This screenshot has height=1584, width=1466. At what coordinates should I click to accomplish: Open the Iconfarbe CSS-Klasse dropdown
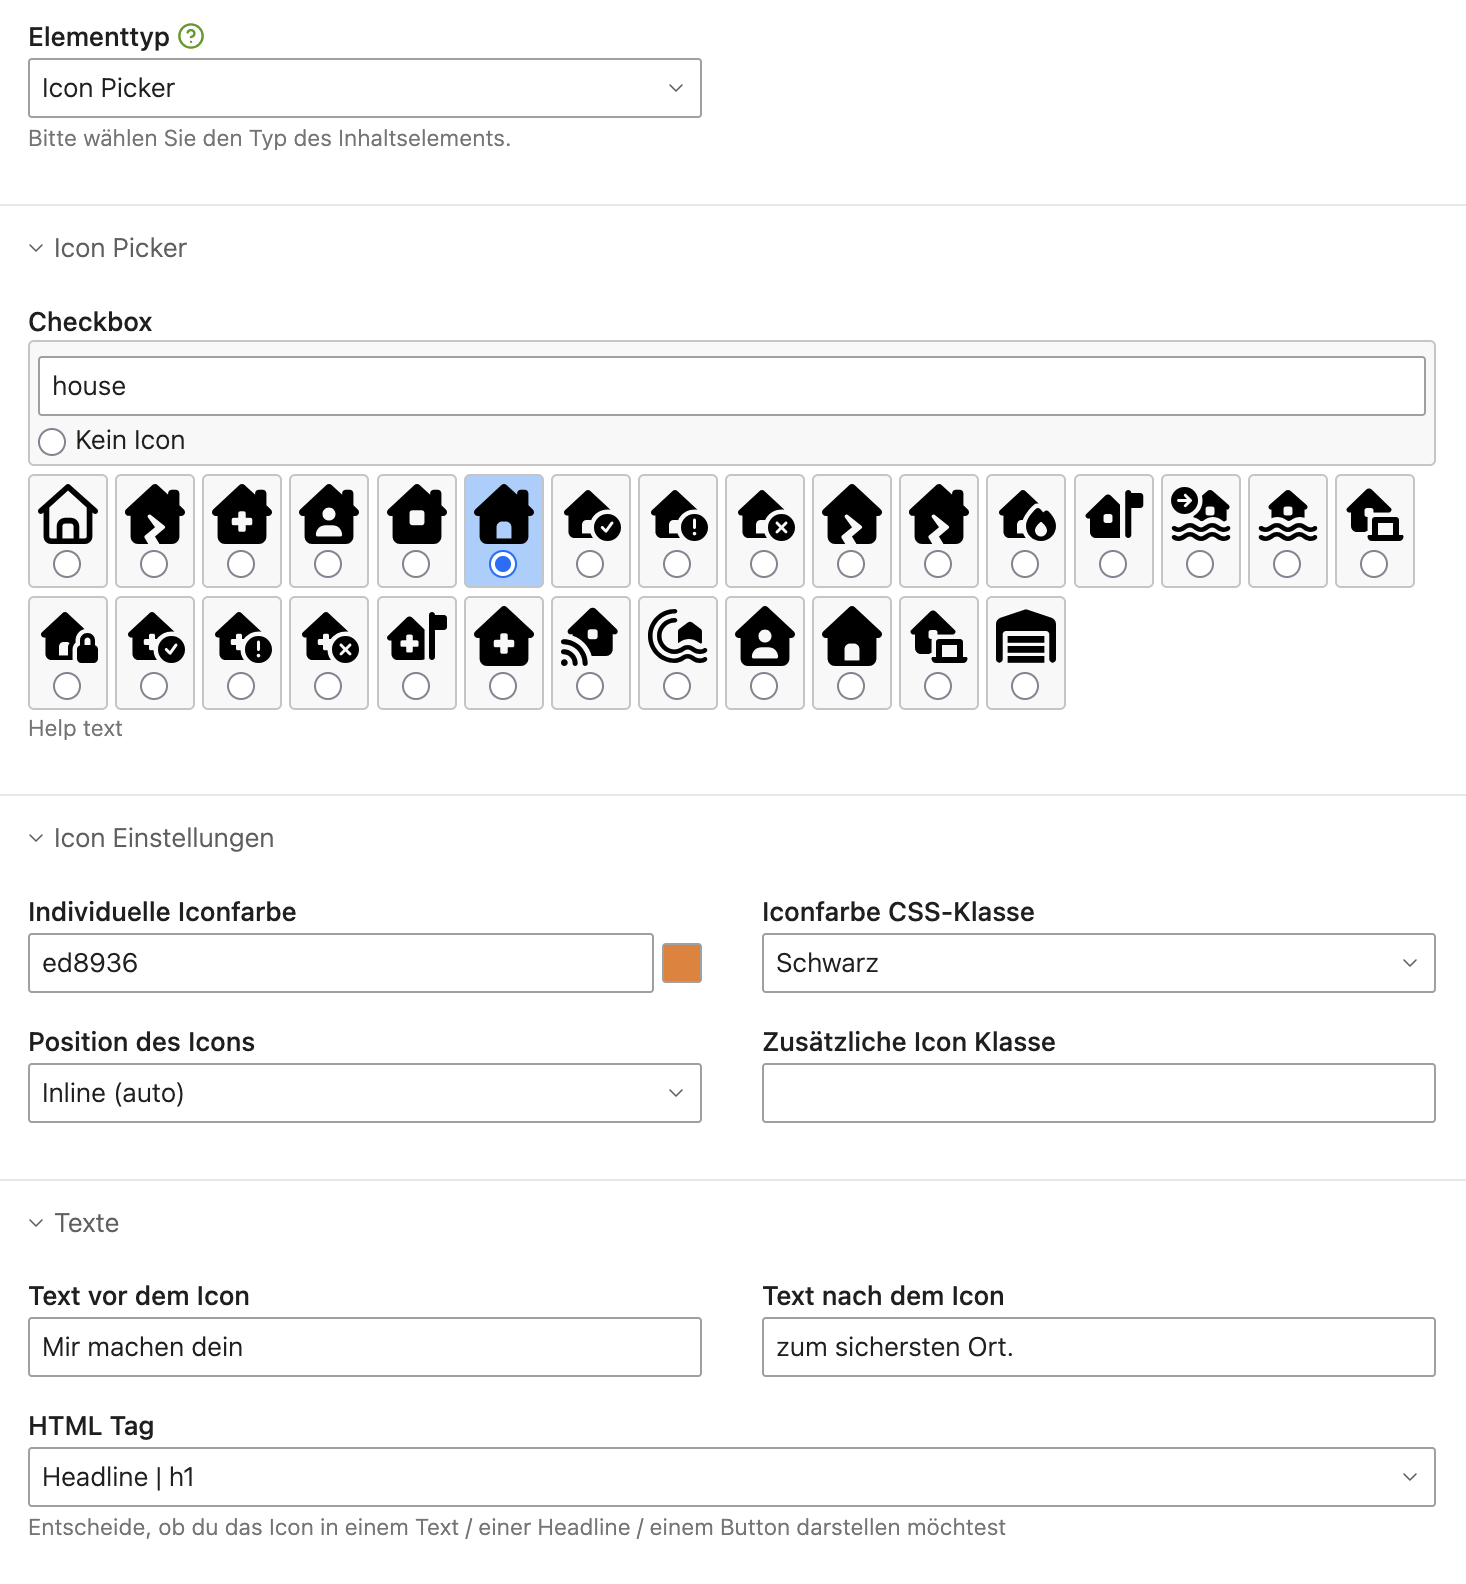coord(1098,963)
